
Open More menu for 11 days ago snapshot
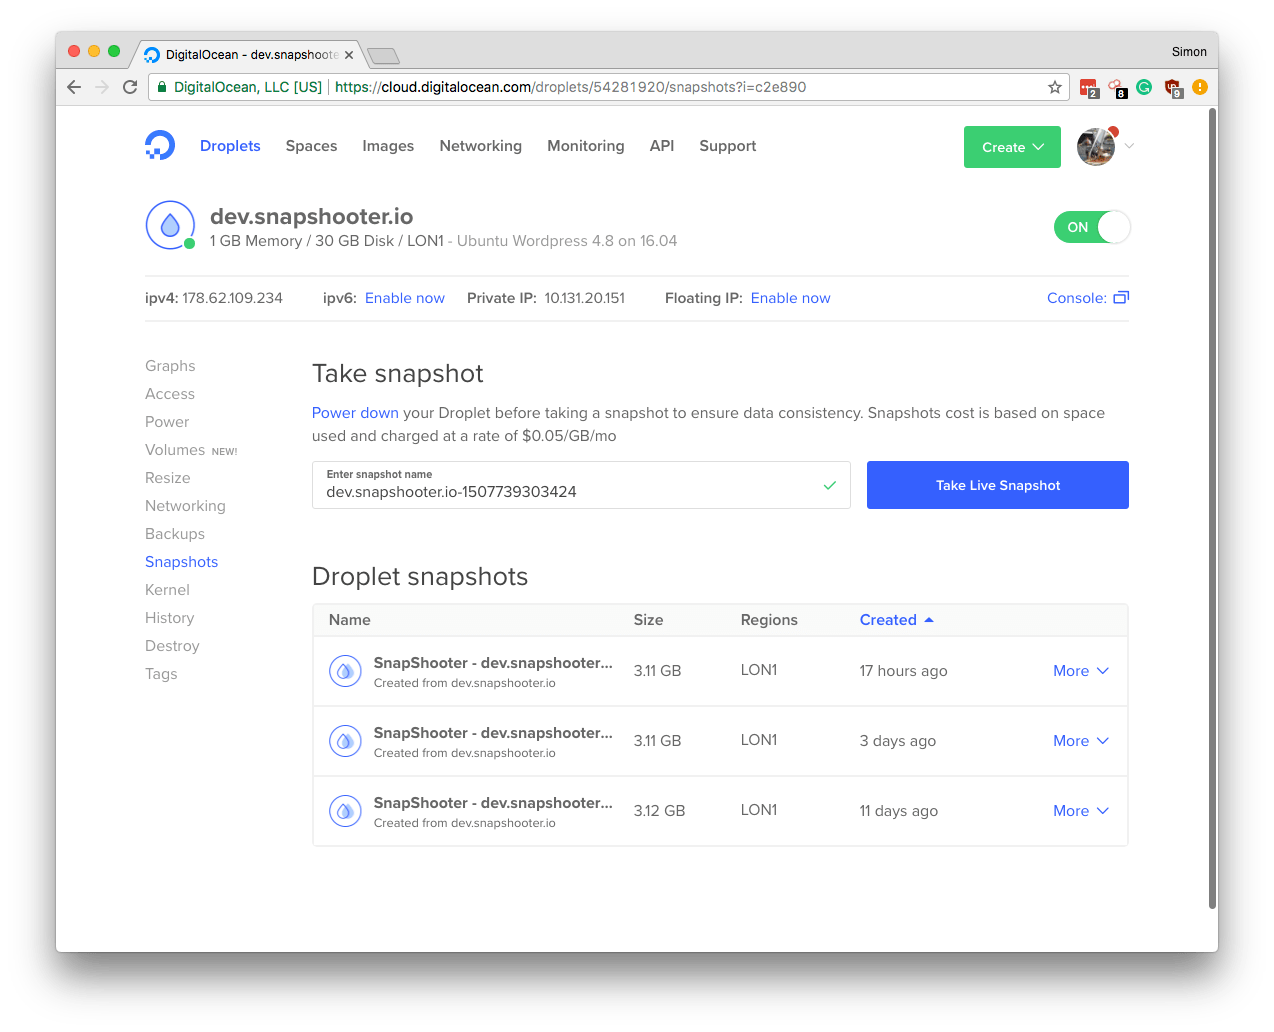1081,811
